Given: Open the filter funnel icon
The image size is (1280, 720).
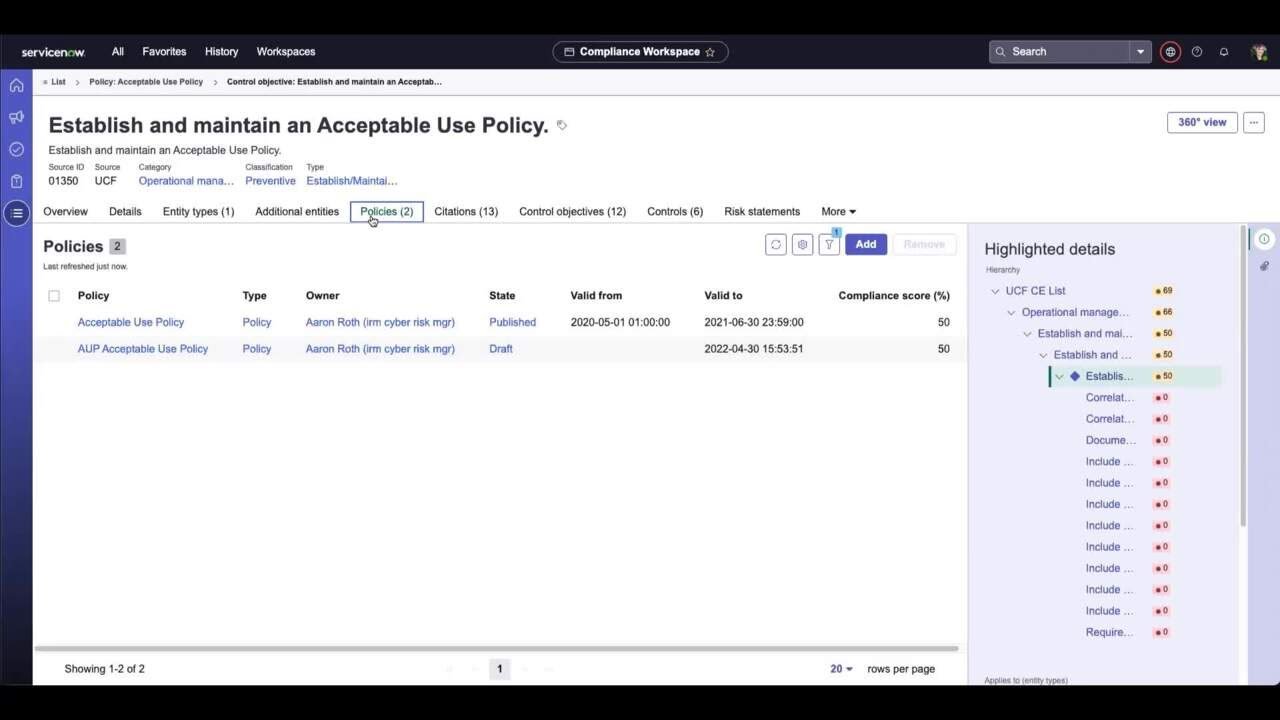Looking at the screenshot, I should 829,244.
